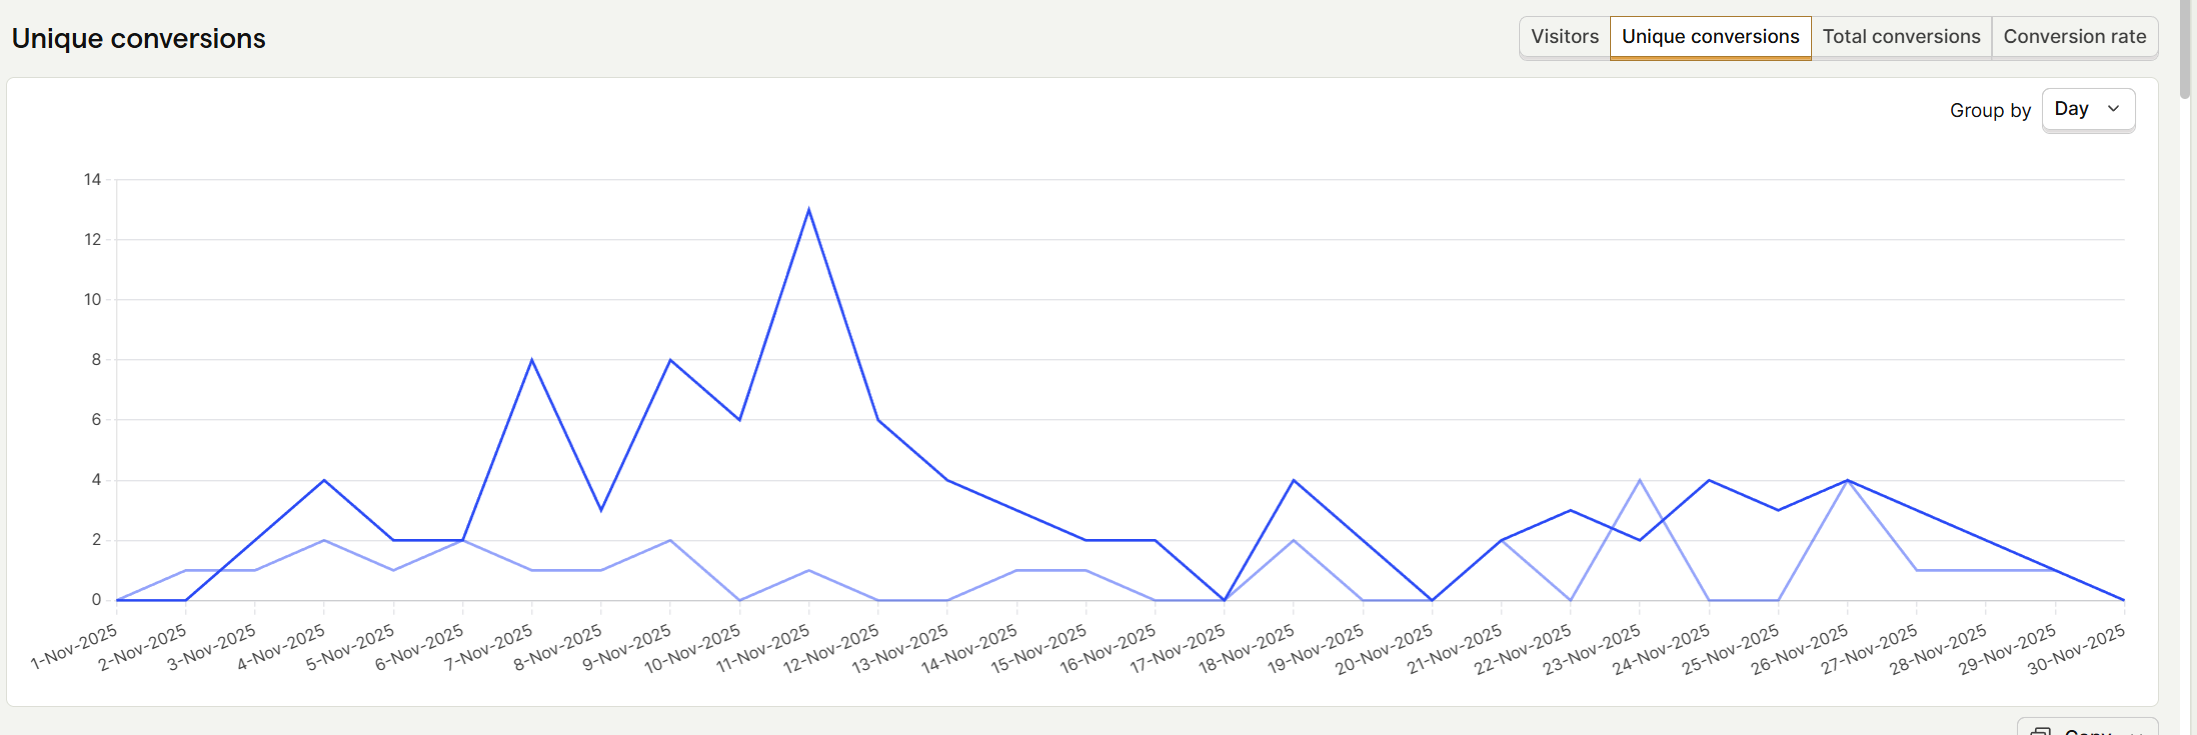This screenshot has height=735, width=2197.
Task: Click the dark line point on 9-Nov-2025
Action: 670,360
